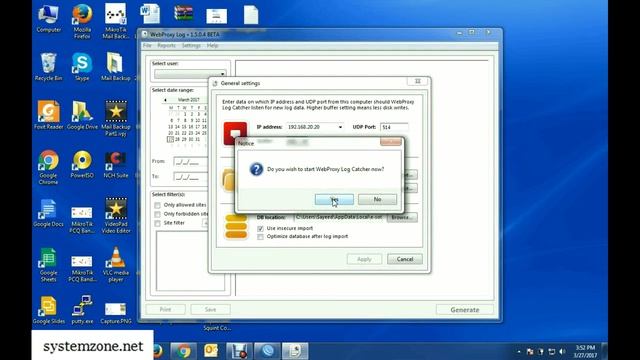Select MikroTik PCQ icon beside Google Sheets
Viewport: 640px width, 360px height.
(82, 269)
